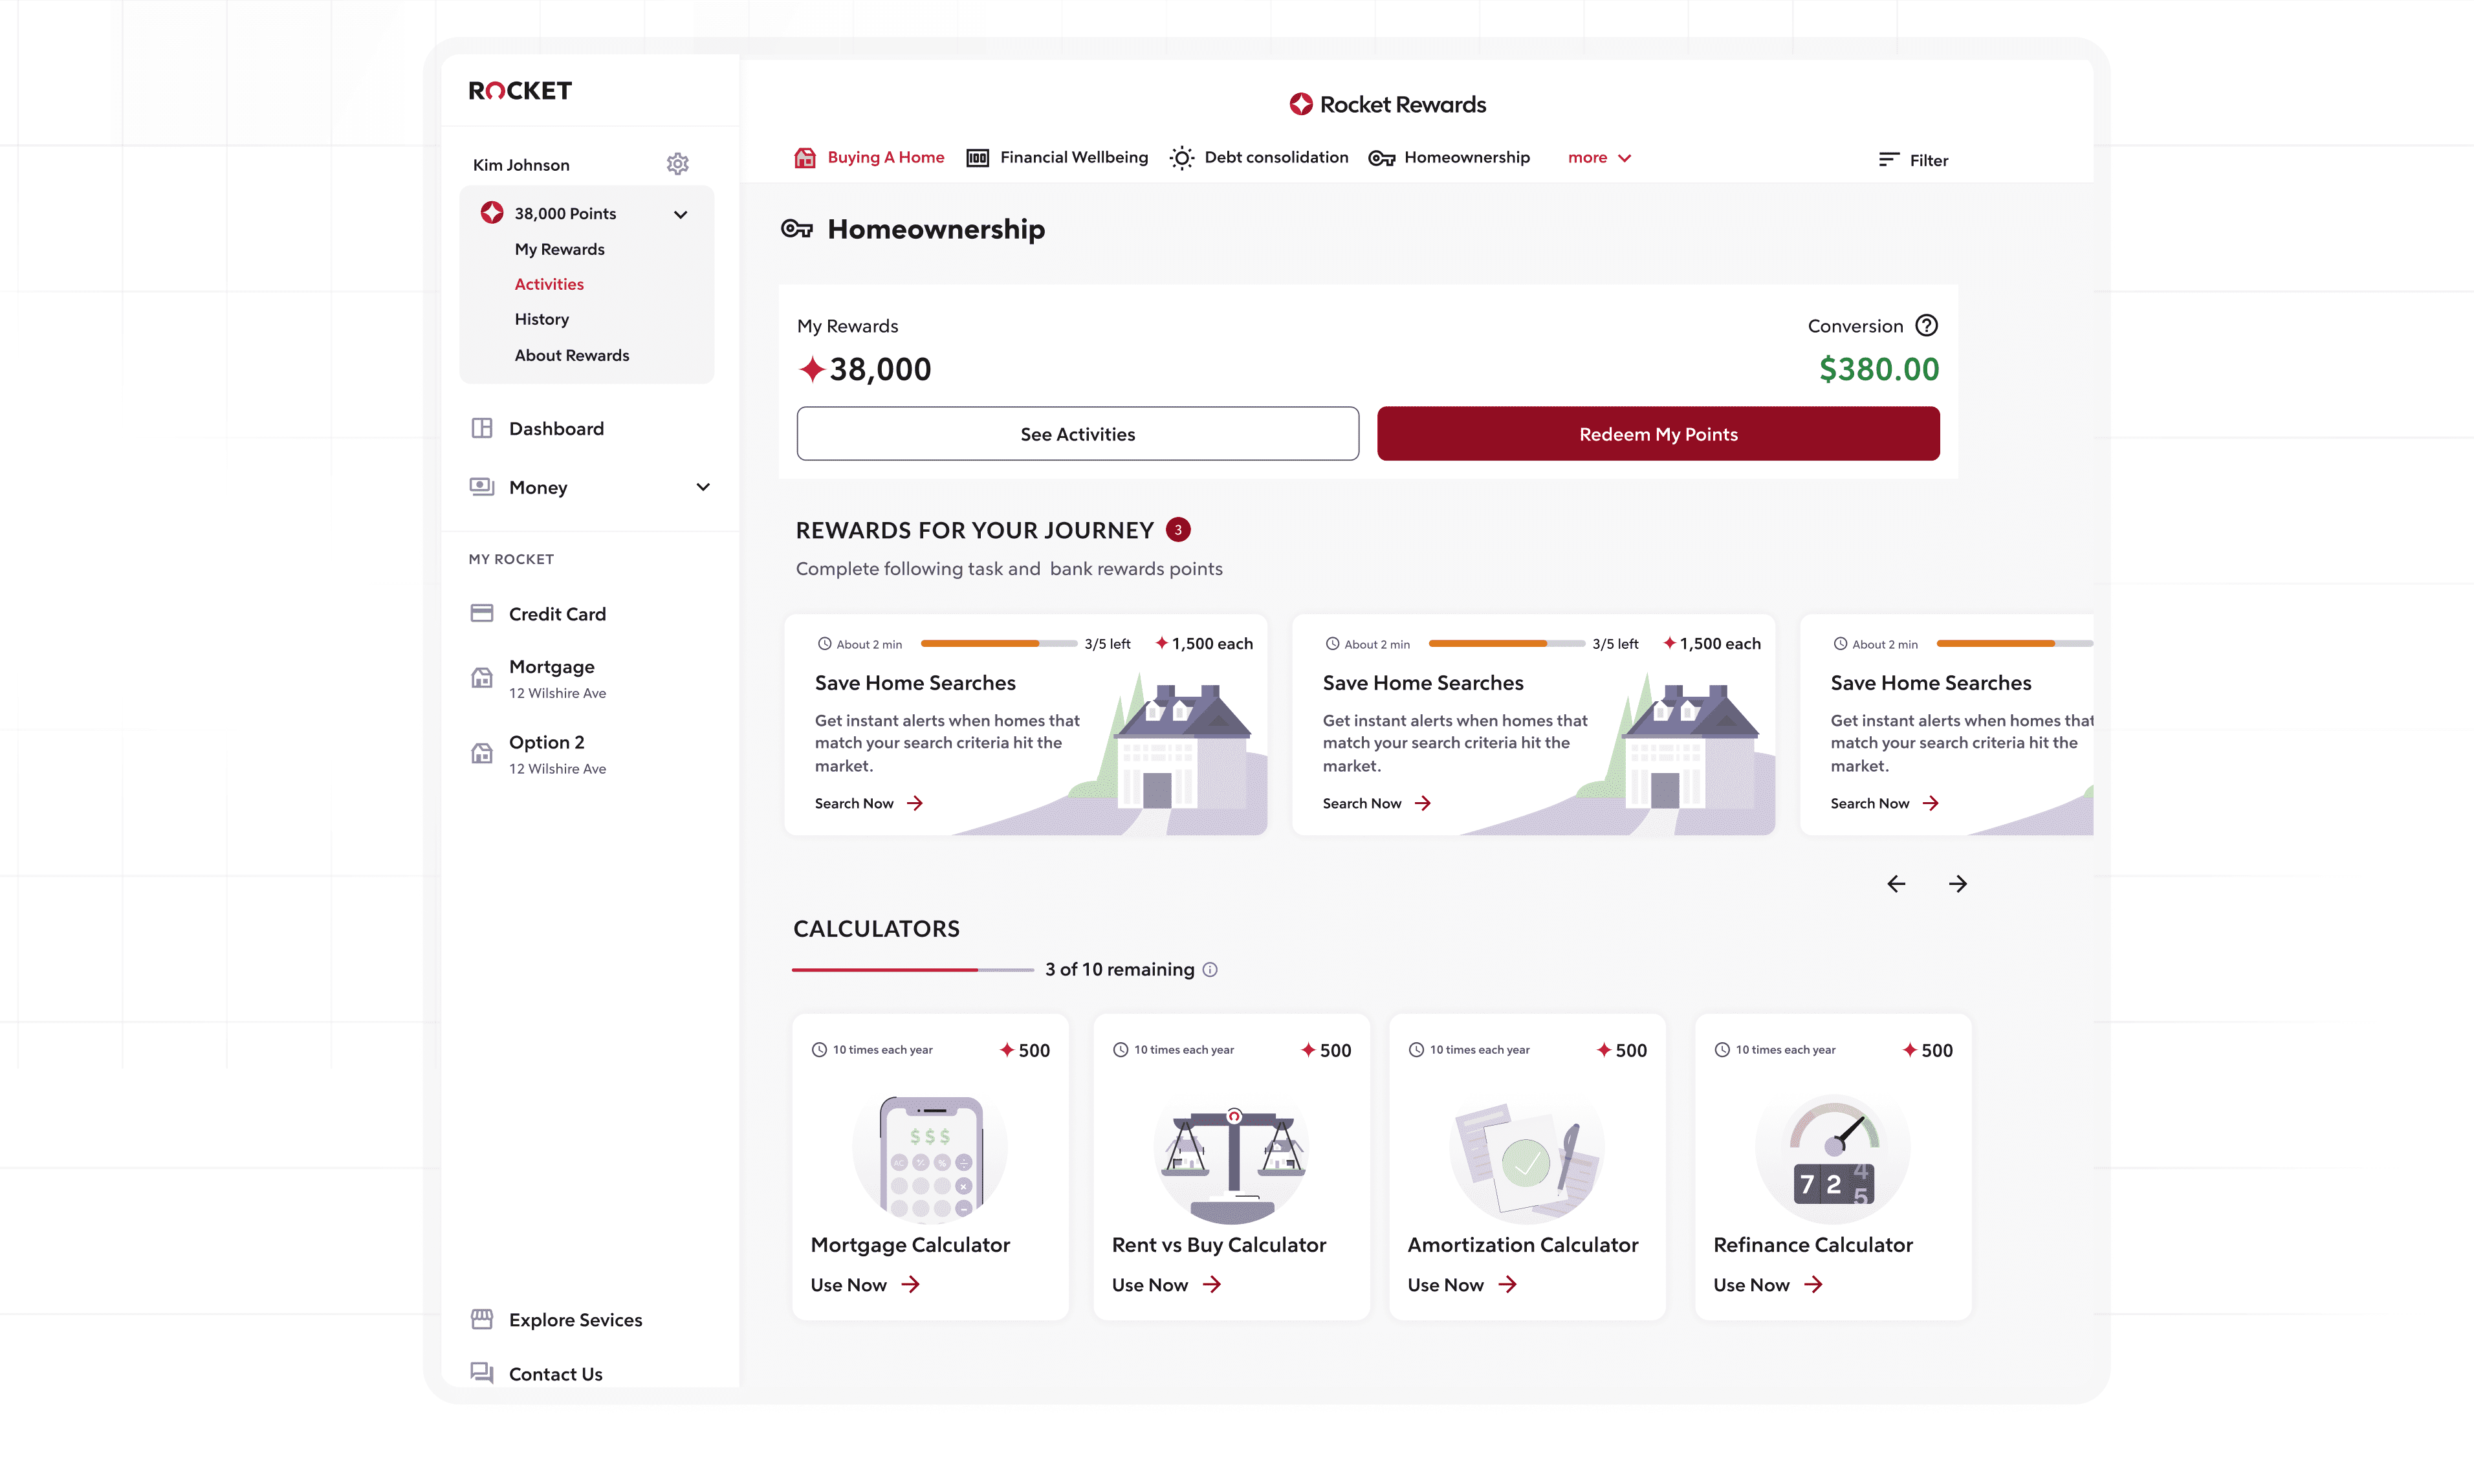Open the Conversion help question mark
2474x1484 pixels.
(1927, 326)
